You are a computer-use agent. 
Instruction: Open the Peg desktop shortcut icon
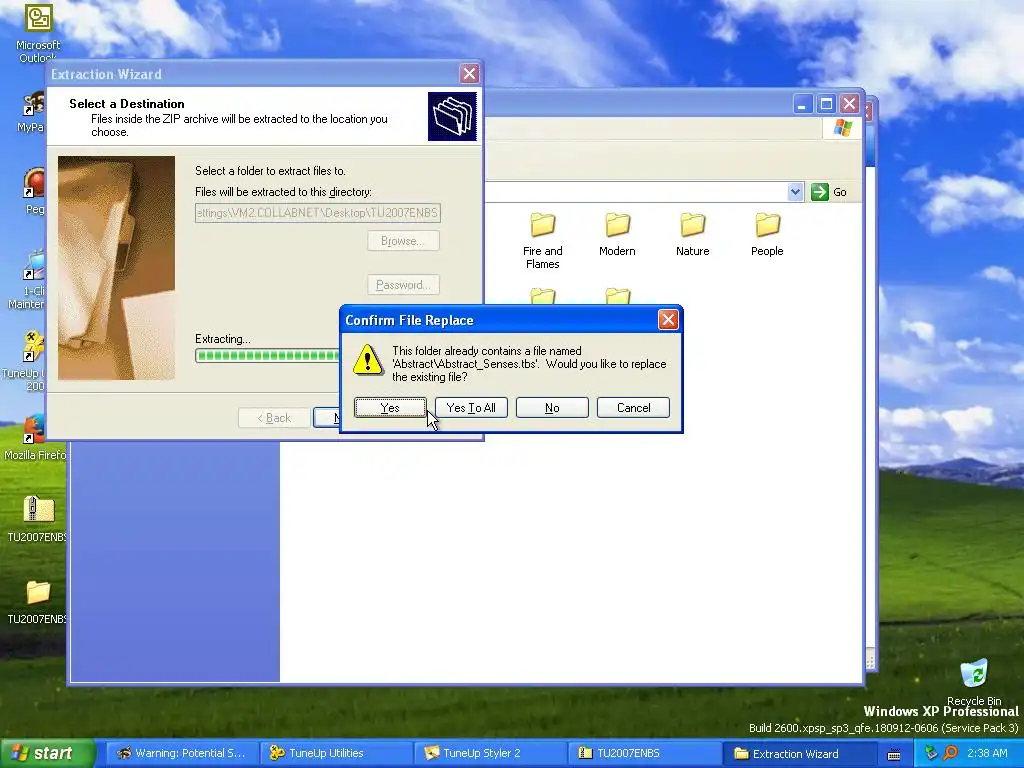pyautogui.click(x=34, y=191)
